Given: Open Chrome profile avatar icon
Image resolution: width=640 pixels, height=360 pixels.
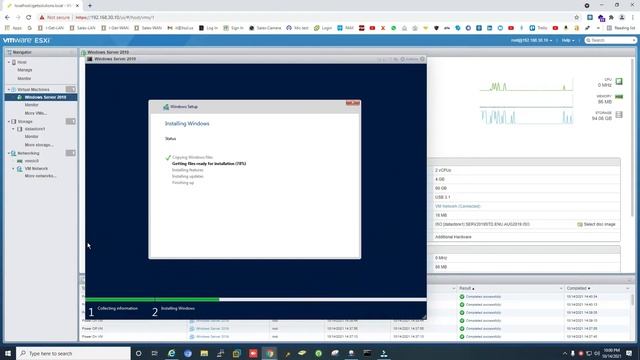Looking at the screenshot, I should [x=622, y=18].
